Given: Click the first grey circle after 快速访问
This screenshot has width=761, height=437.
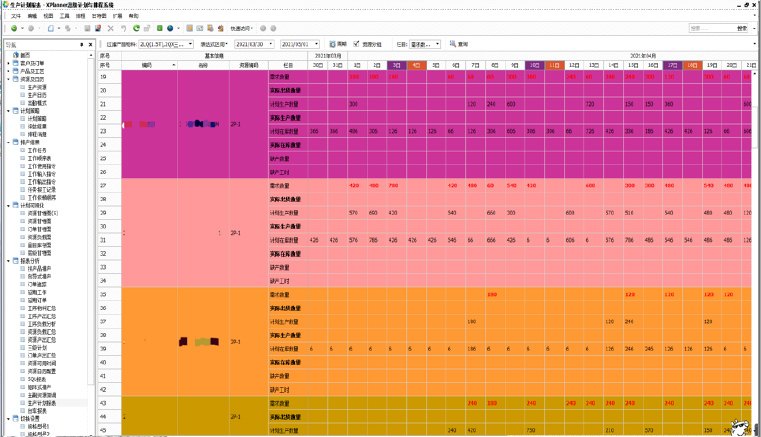Looking at the screenshot, I should click(263, 29).
